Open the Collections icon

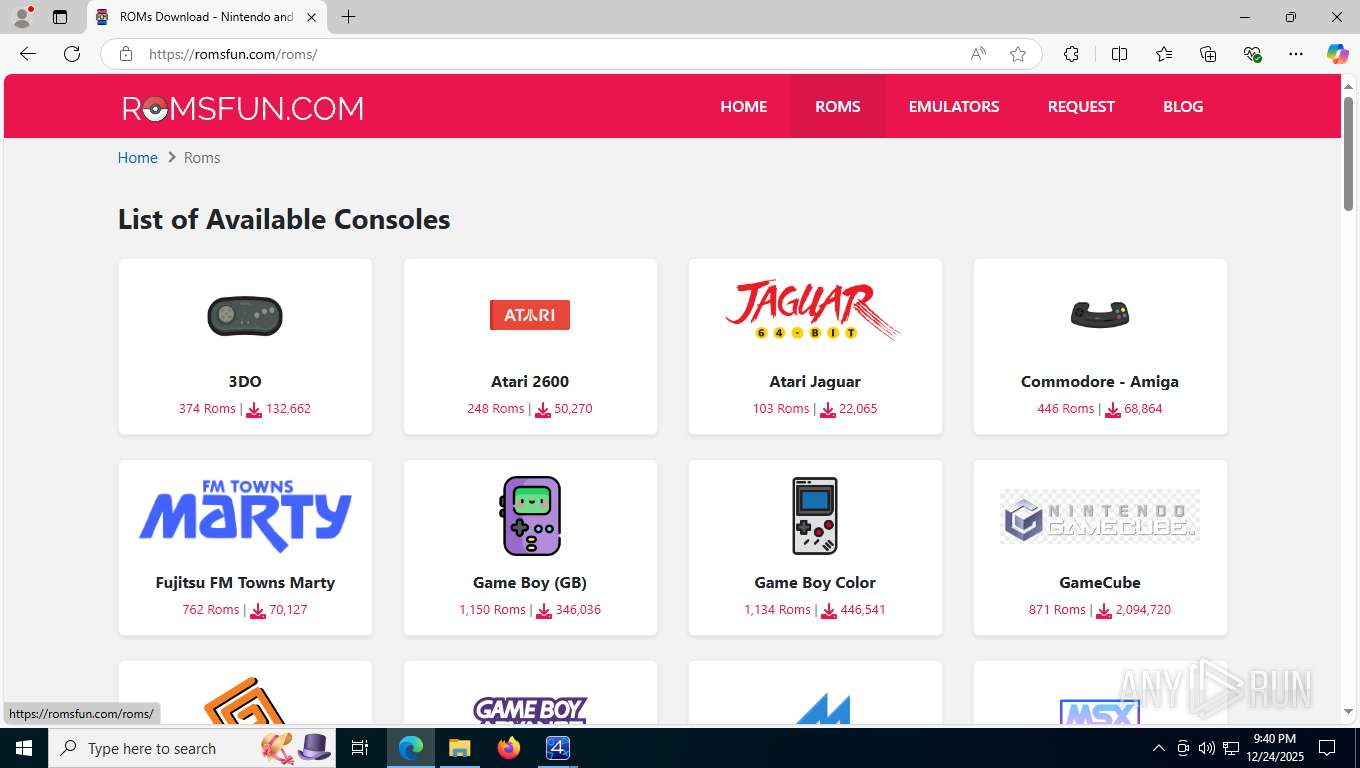click(x=1208, y=54)
